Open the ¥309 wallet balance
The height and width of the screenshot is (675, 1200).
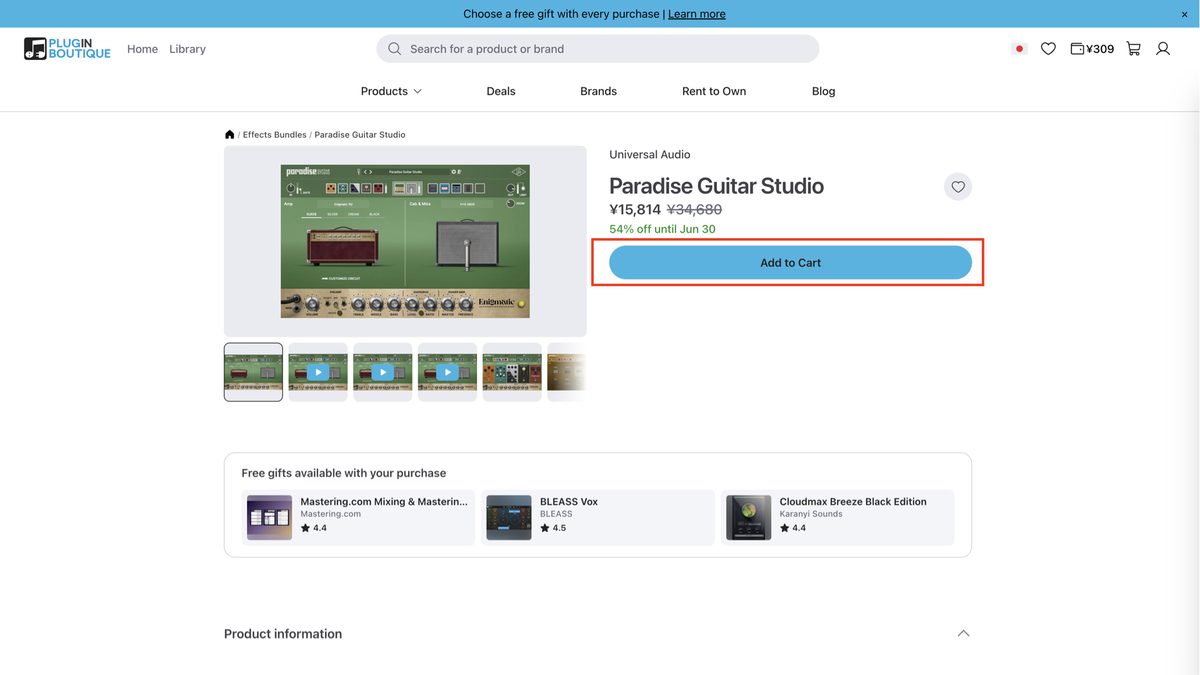[1092, 49]
